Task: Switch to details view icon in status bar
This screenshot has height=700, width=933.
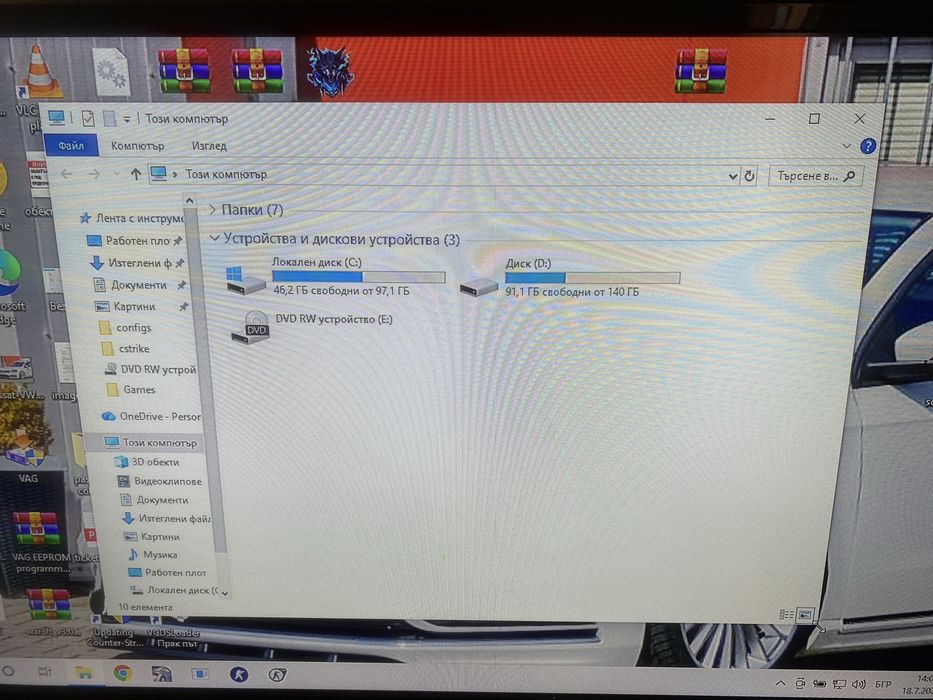Action: [786, 614]
